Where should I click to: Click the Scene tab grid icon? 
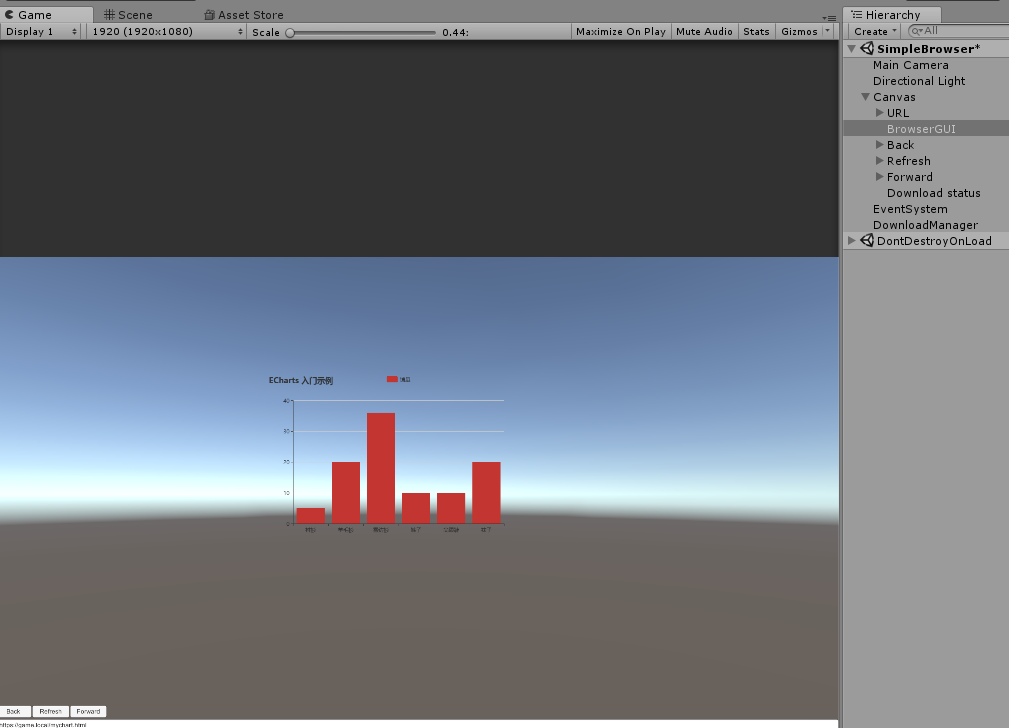point(110,14)
